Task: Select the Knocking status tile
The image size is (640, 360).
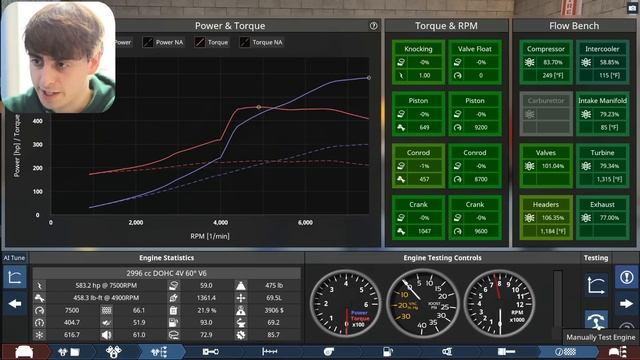Action: tap(418, 62)
